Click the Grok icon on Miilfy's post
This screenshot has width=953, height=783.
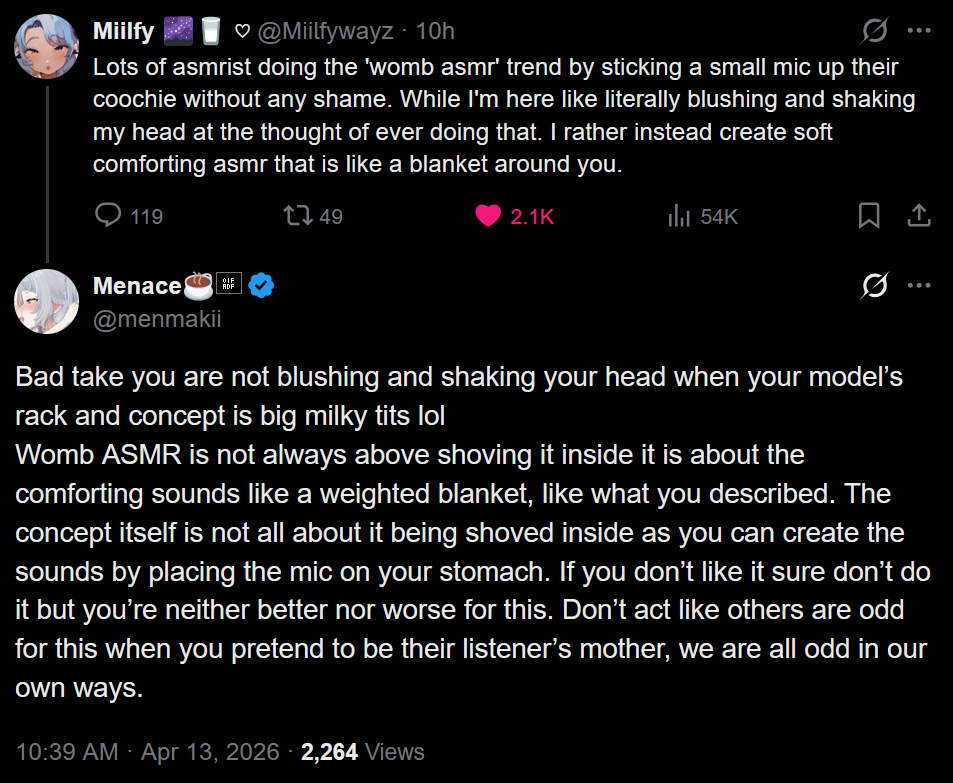874,32
